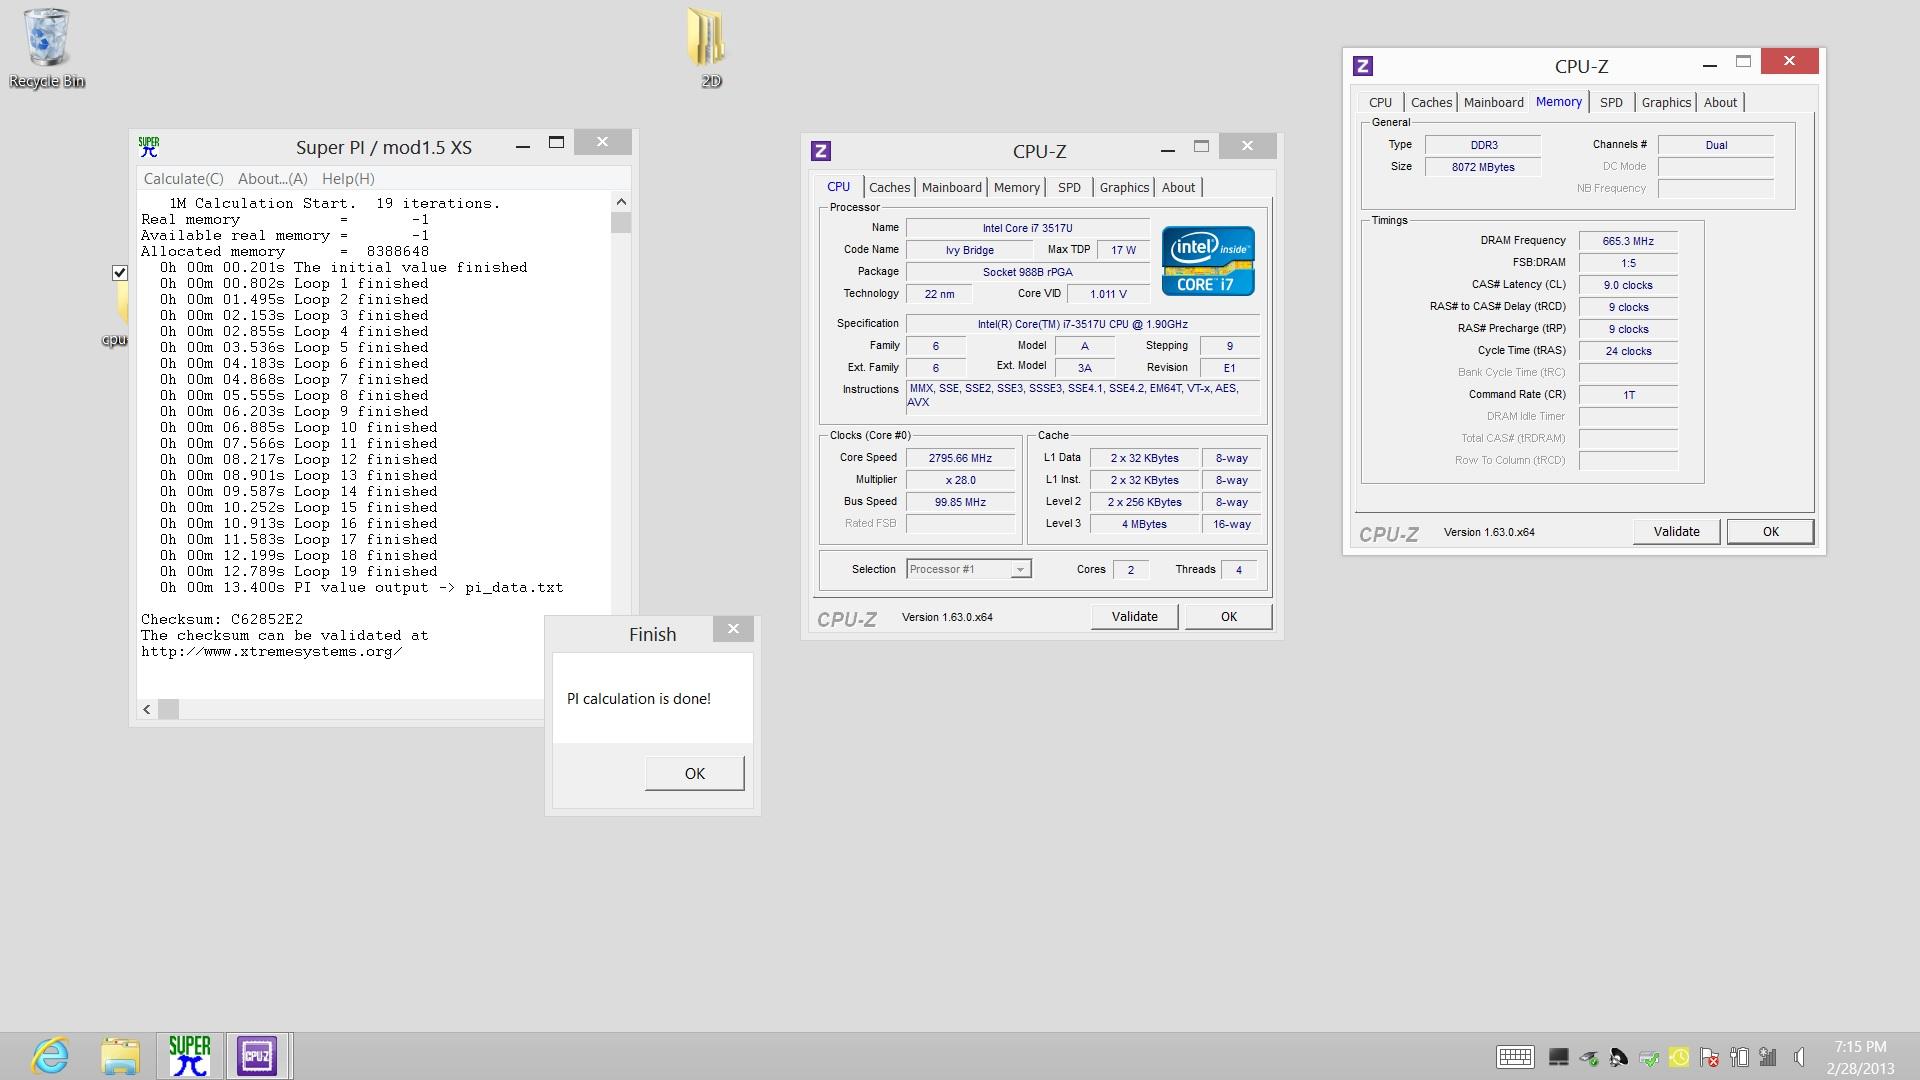The width and height of the screenshot is (1920, 1080).
Task: Switch to Caches tab in the middle CPU-Z window
Action: [x=889, y=187]
